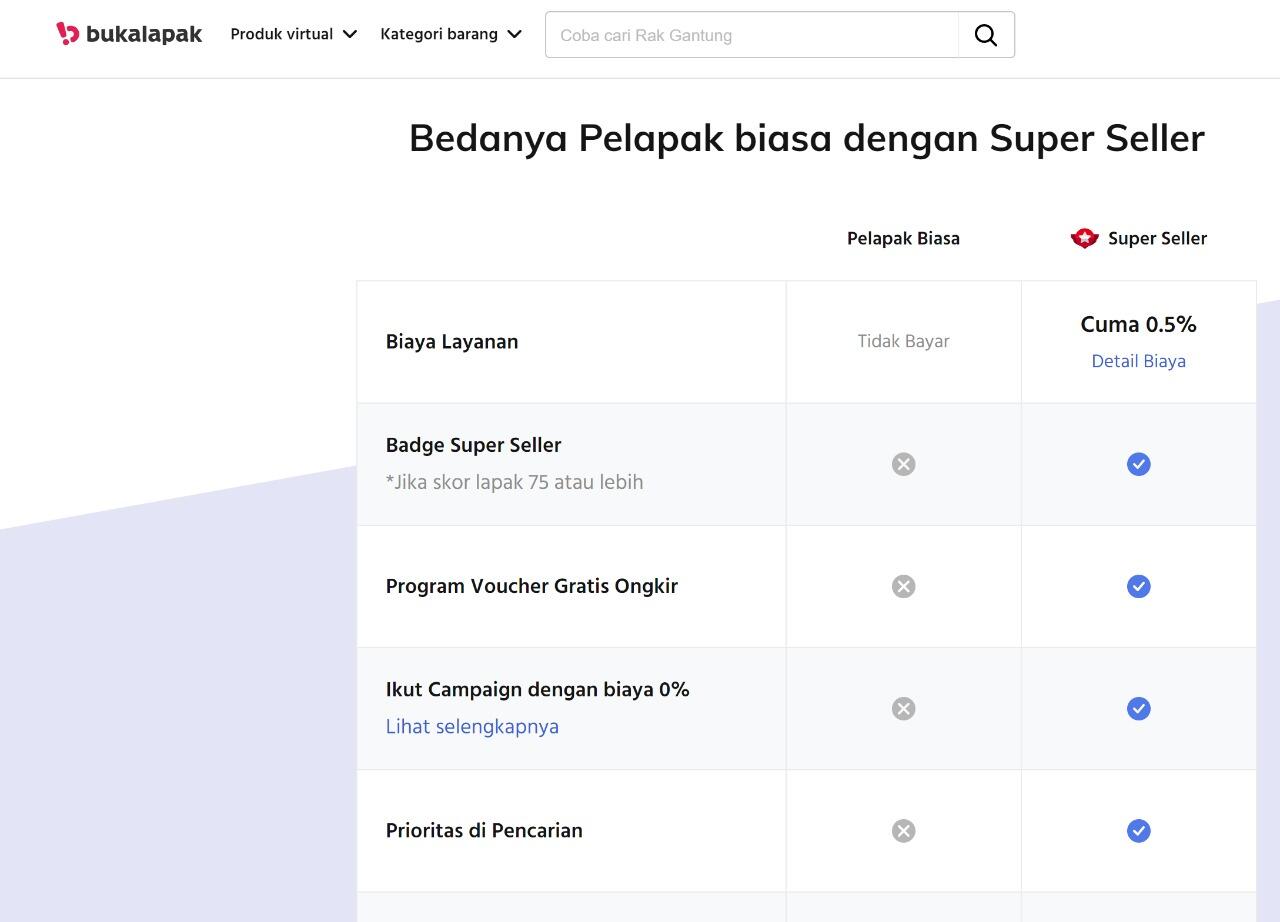Click the Super Seller column header text
The image size is (1280, 922).
1157,238
